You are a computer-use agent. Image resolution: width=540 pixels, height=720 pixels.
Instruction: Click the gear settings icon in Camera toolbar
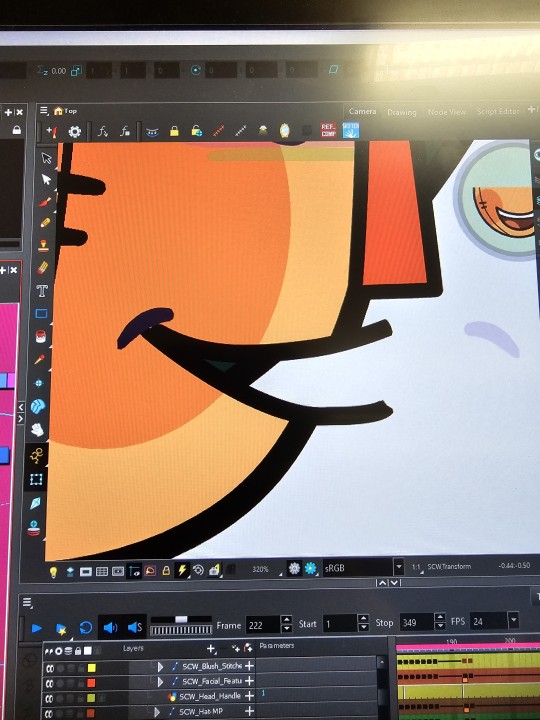74,132
